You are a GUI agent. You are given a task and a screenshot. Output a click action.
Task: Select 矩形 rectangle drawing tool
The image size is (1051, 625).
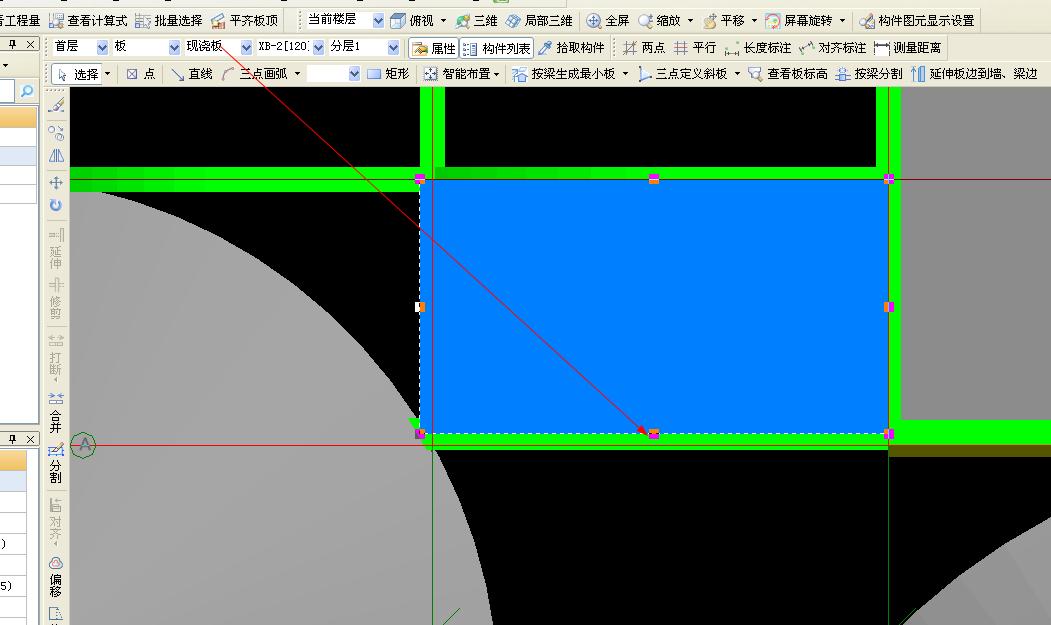(388, 74)
